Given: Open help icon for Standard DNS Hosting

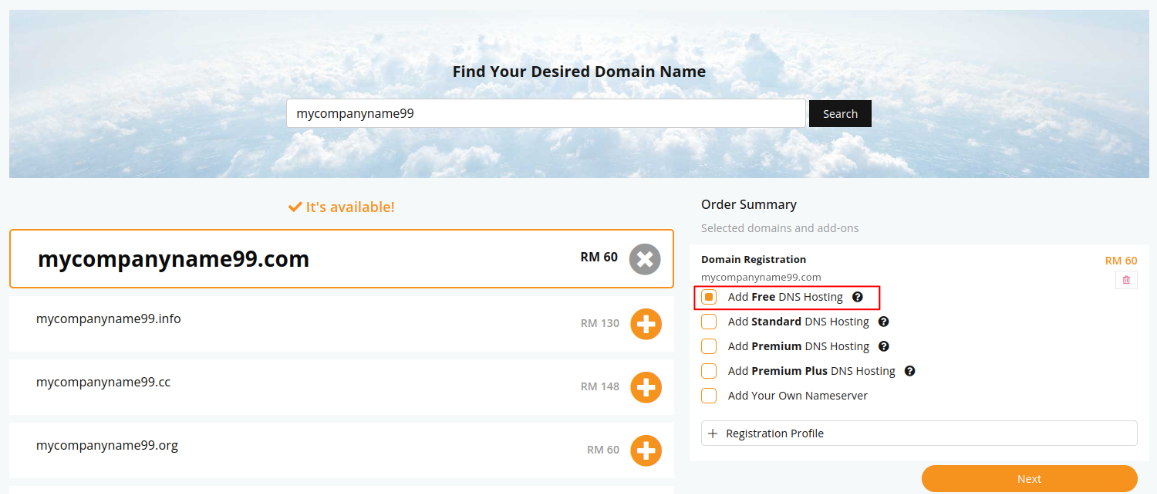Looking at the screenshot, I should (884, 322).
